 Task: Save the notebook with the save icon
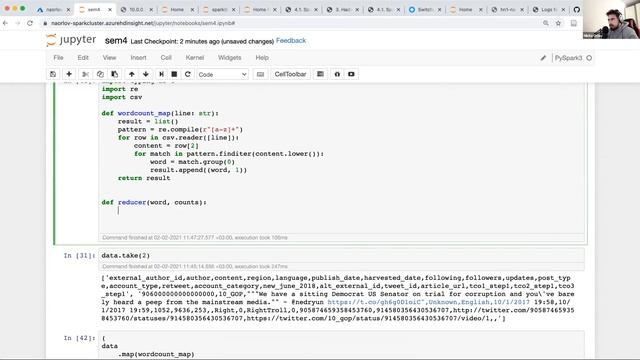coord(53,74)
